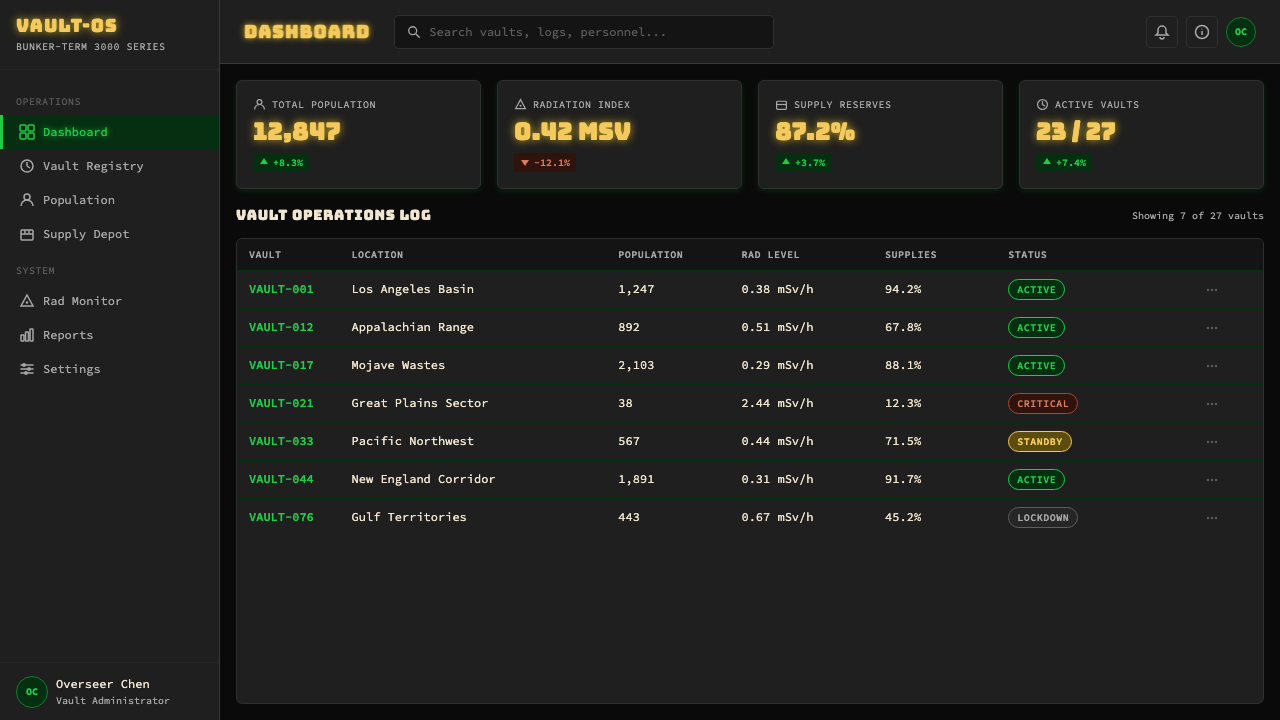The height and width of the screenshot is (720, 1280).
Task: Open the more options for VAULT-012 row
Action: [1212, 328]
